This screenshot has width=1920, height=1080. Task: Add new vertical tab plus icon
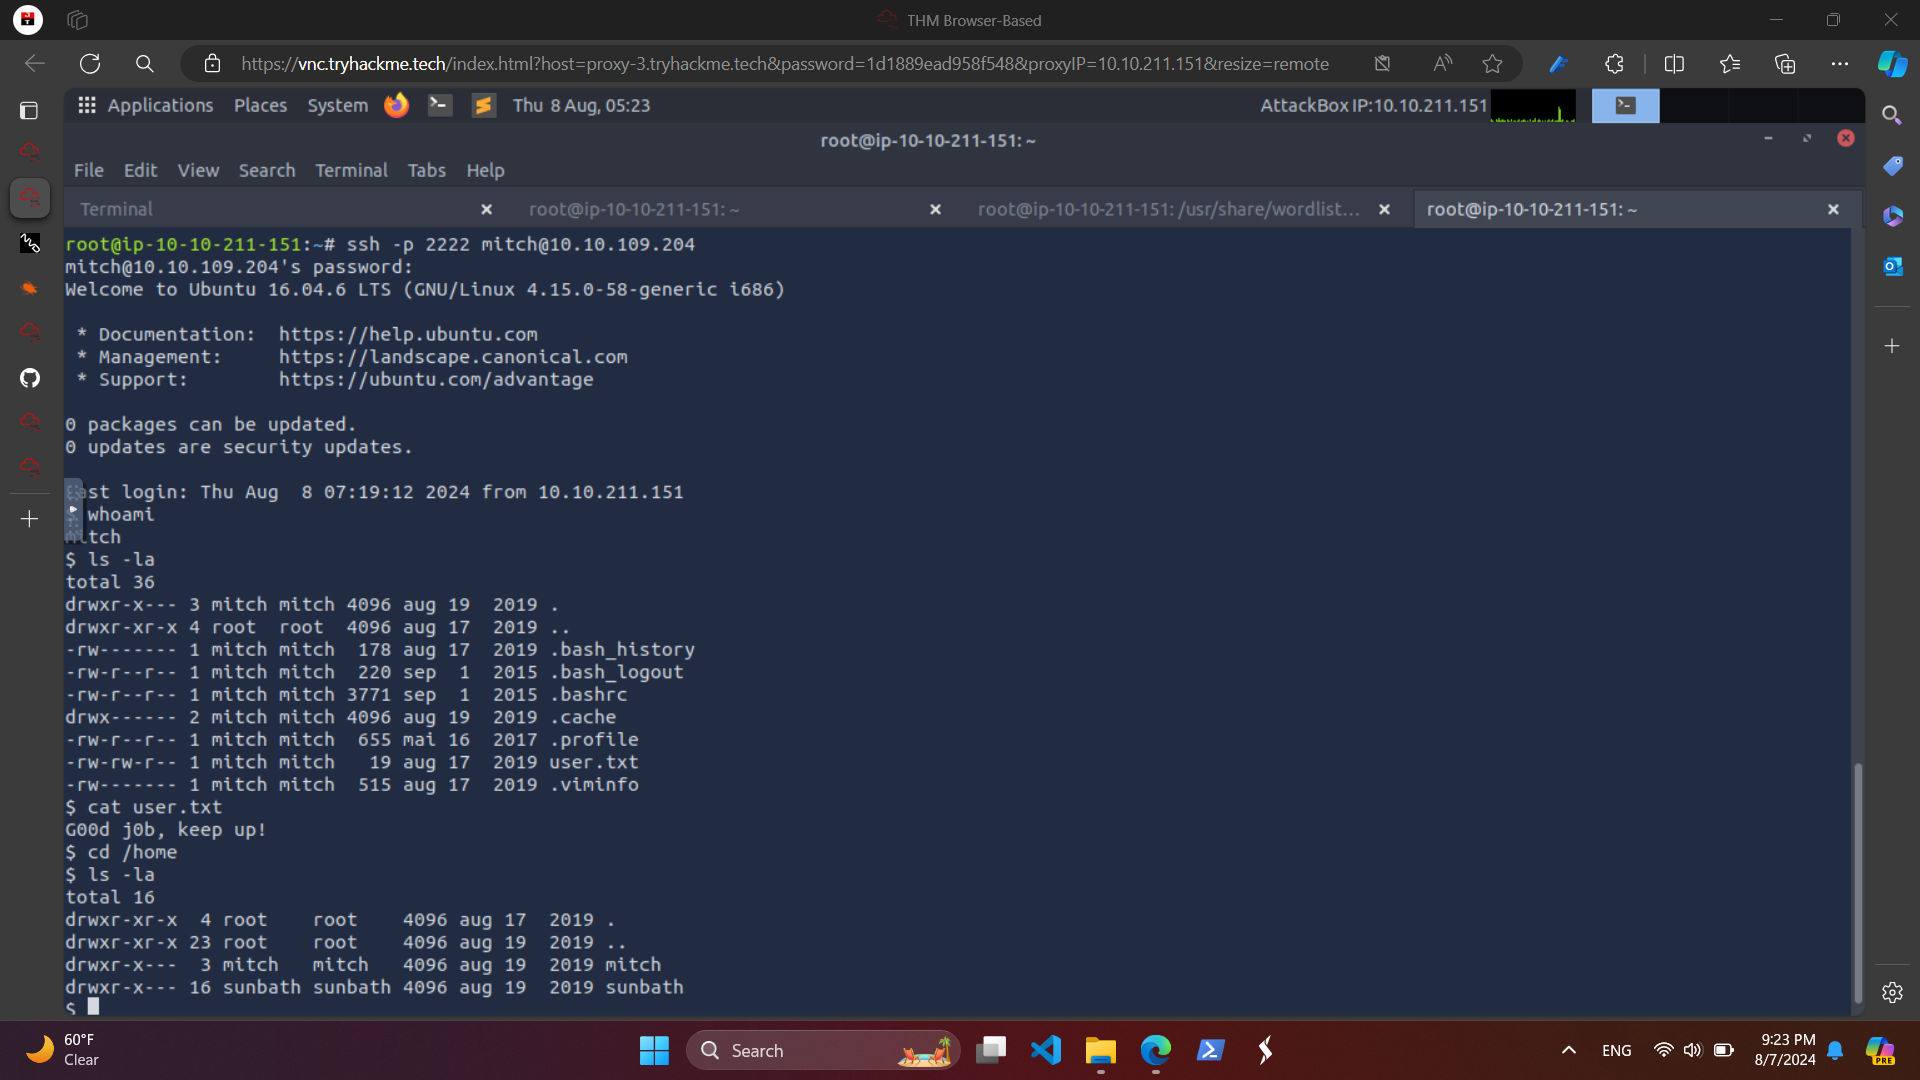30,519
